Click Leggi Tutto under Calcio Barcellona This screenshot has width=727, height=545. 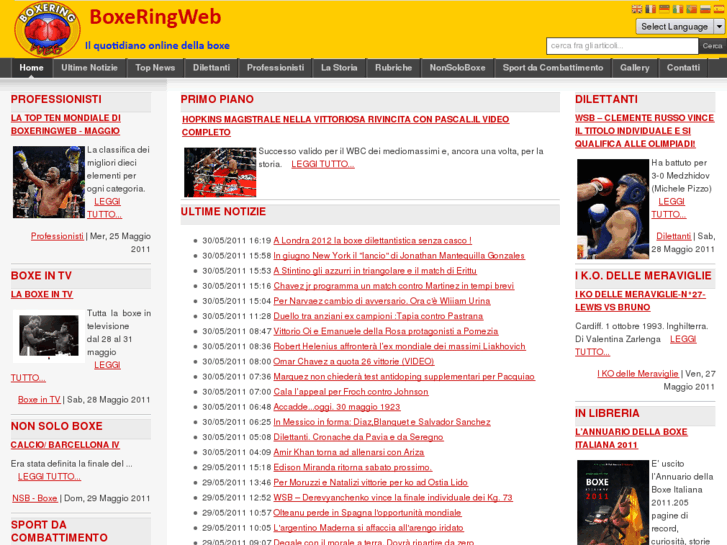[x=49, y=477]
